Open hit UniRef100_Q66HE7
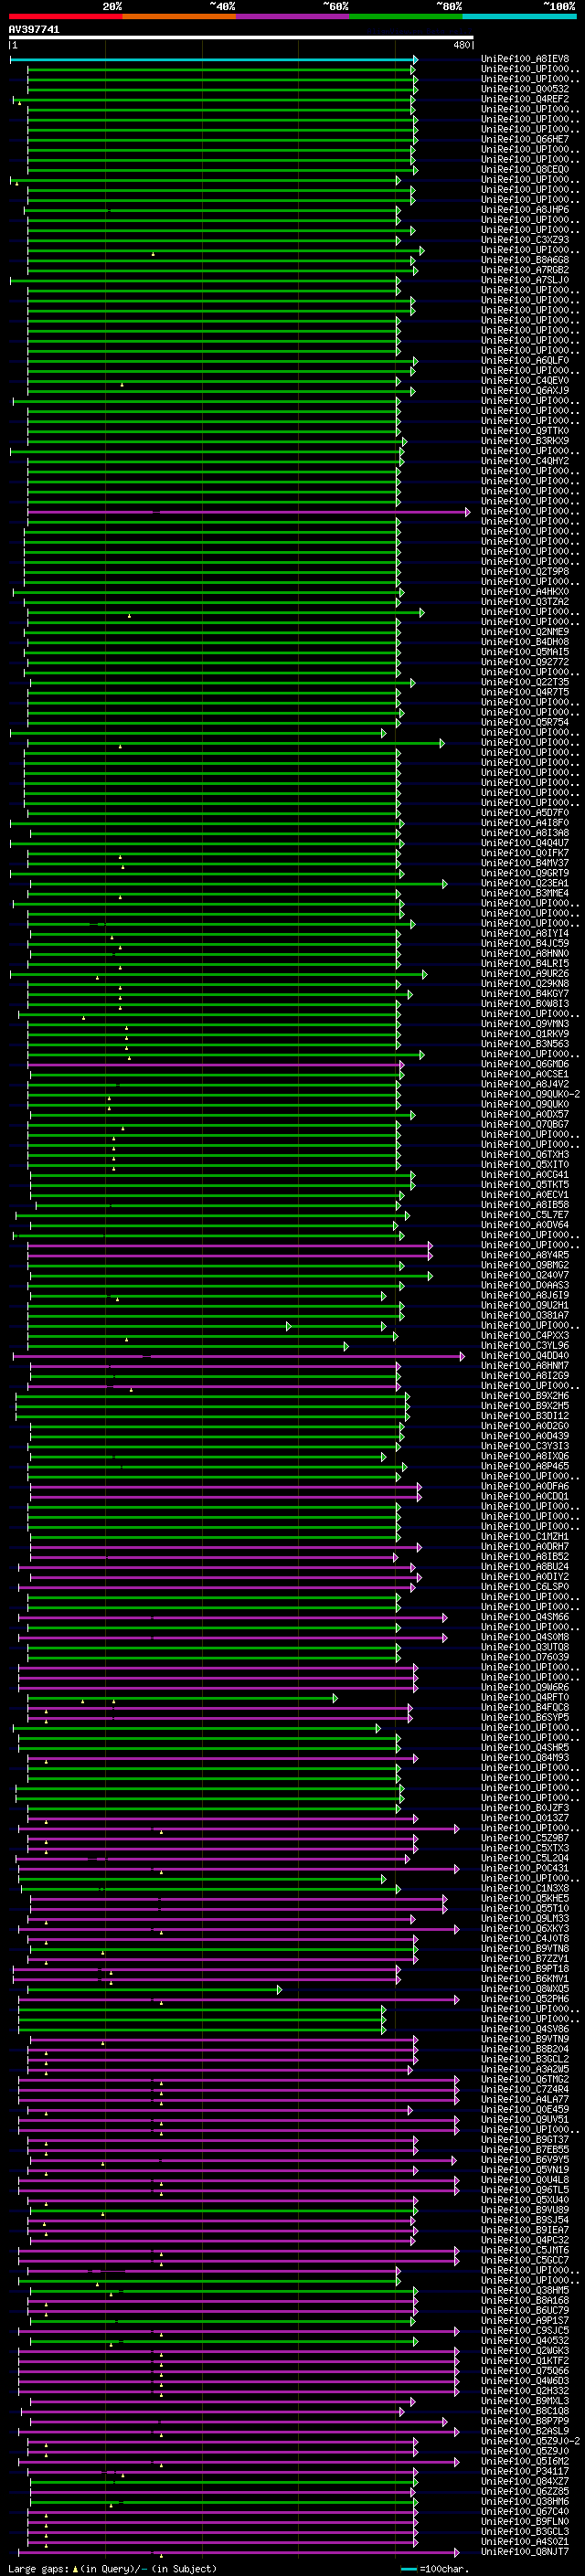 (x=525, y=139)
